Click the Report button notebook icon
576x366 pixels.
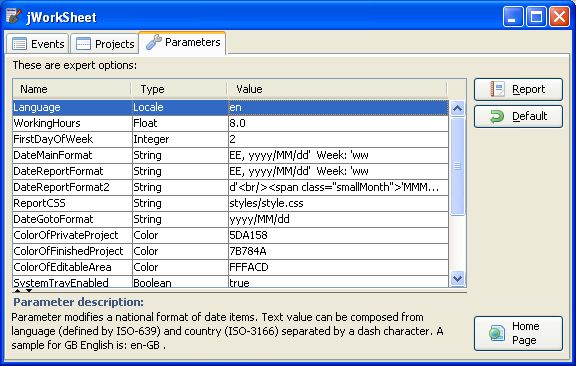(x=497, y=89)
